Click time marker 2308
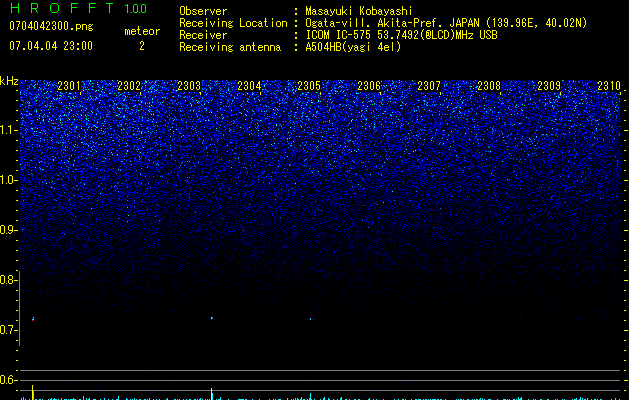 point(489,86)
